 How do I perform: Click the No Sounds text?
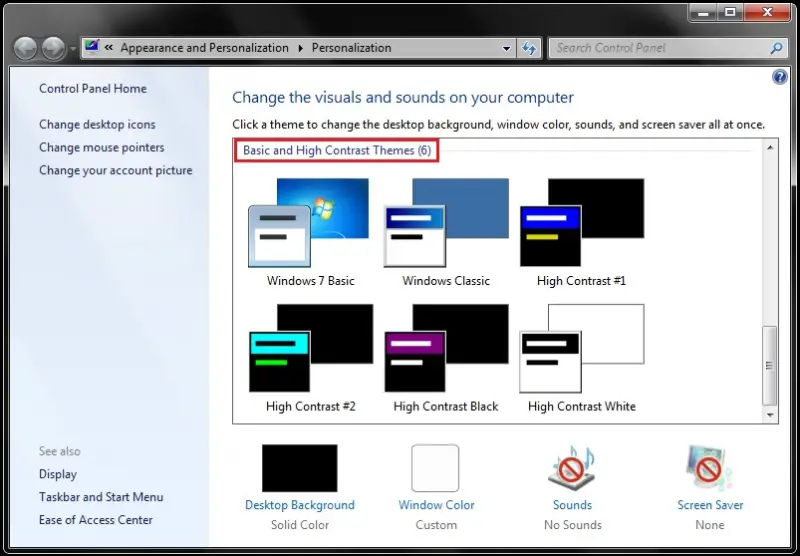point(573,525)
